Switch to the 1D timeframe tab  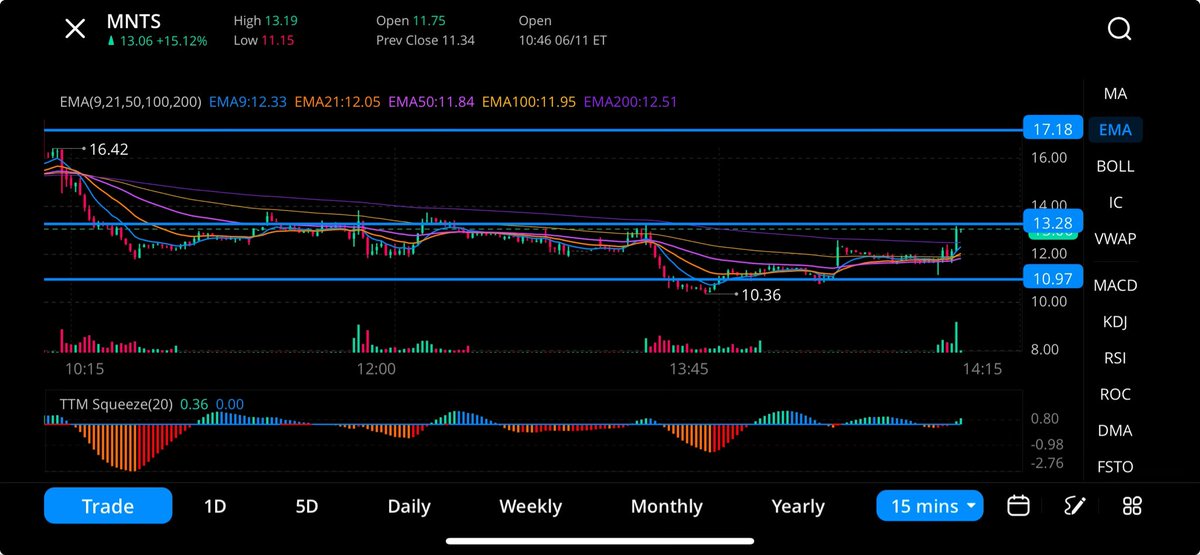coord(215,506)
